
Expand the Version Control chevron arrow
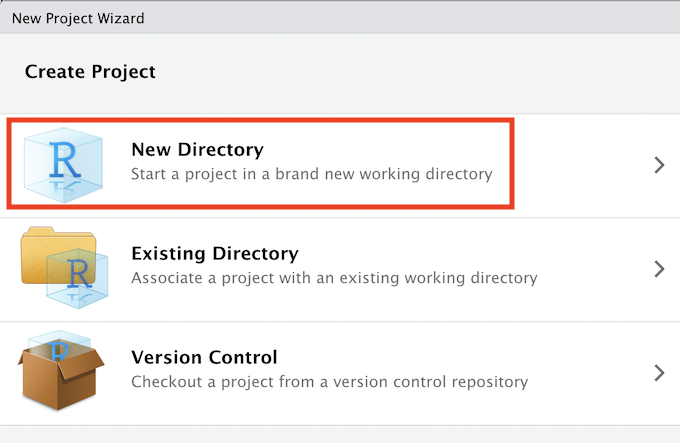[658, 372]
